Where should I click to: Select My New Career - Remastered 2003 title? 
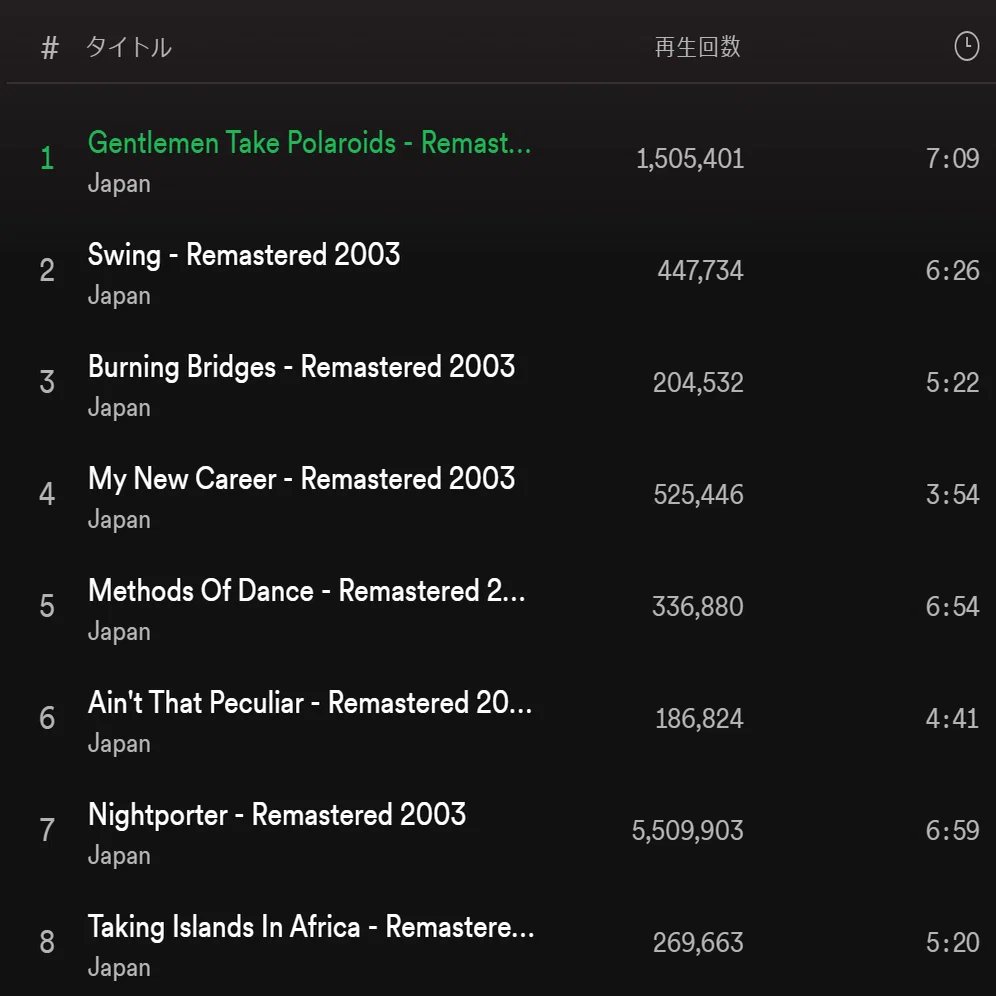pyautogui.click(x=301, y=479)
